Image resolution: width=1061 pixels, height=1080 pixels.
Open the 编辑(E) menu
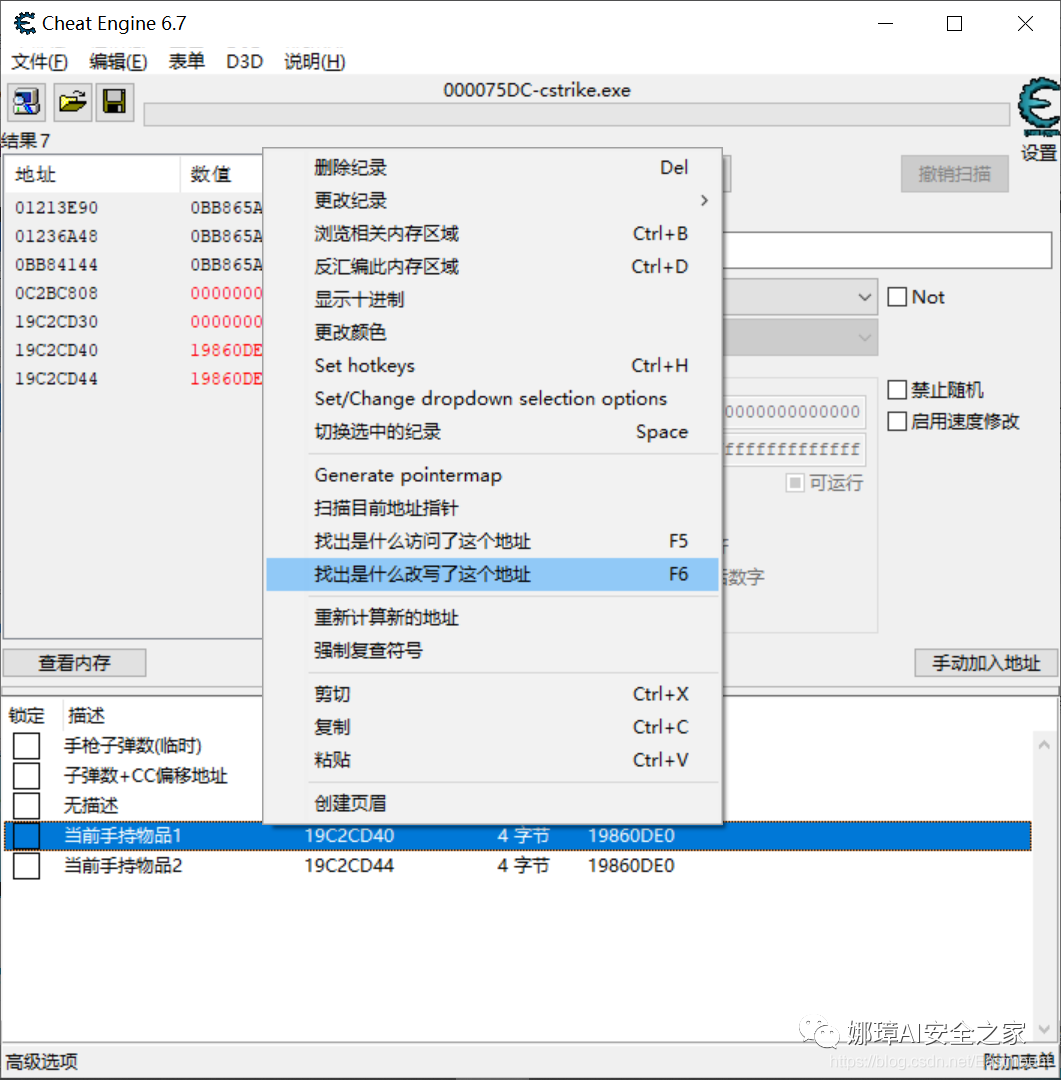pos(118,61)
